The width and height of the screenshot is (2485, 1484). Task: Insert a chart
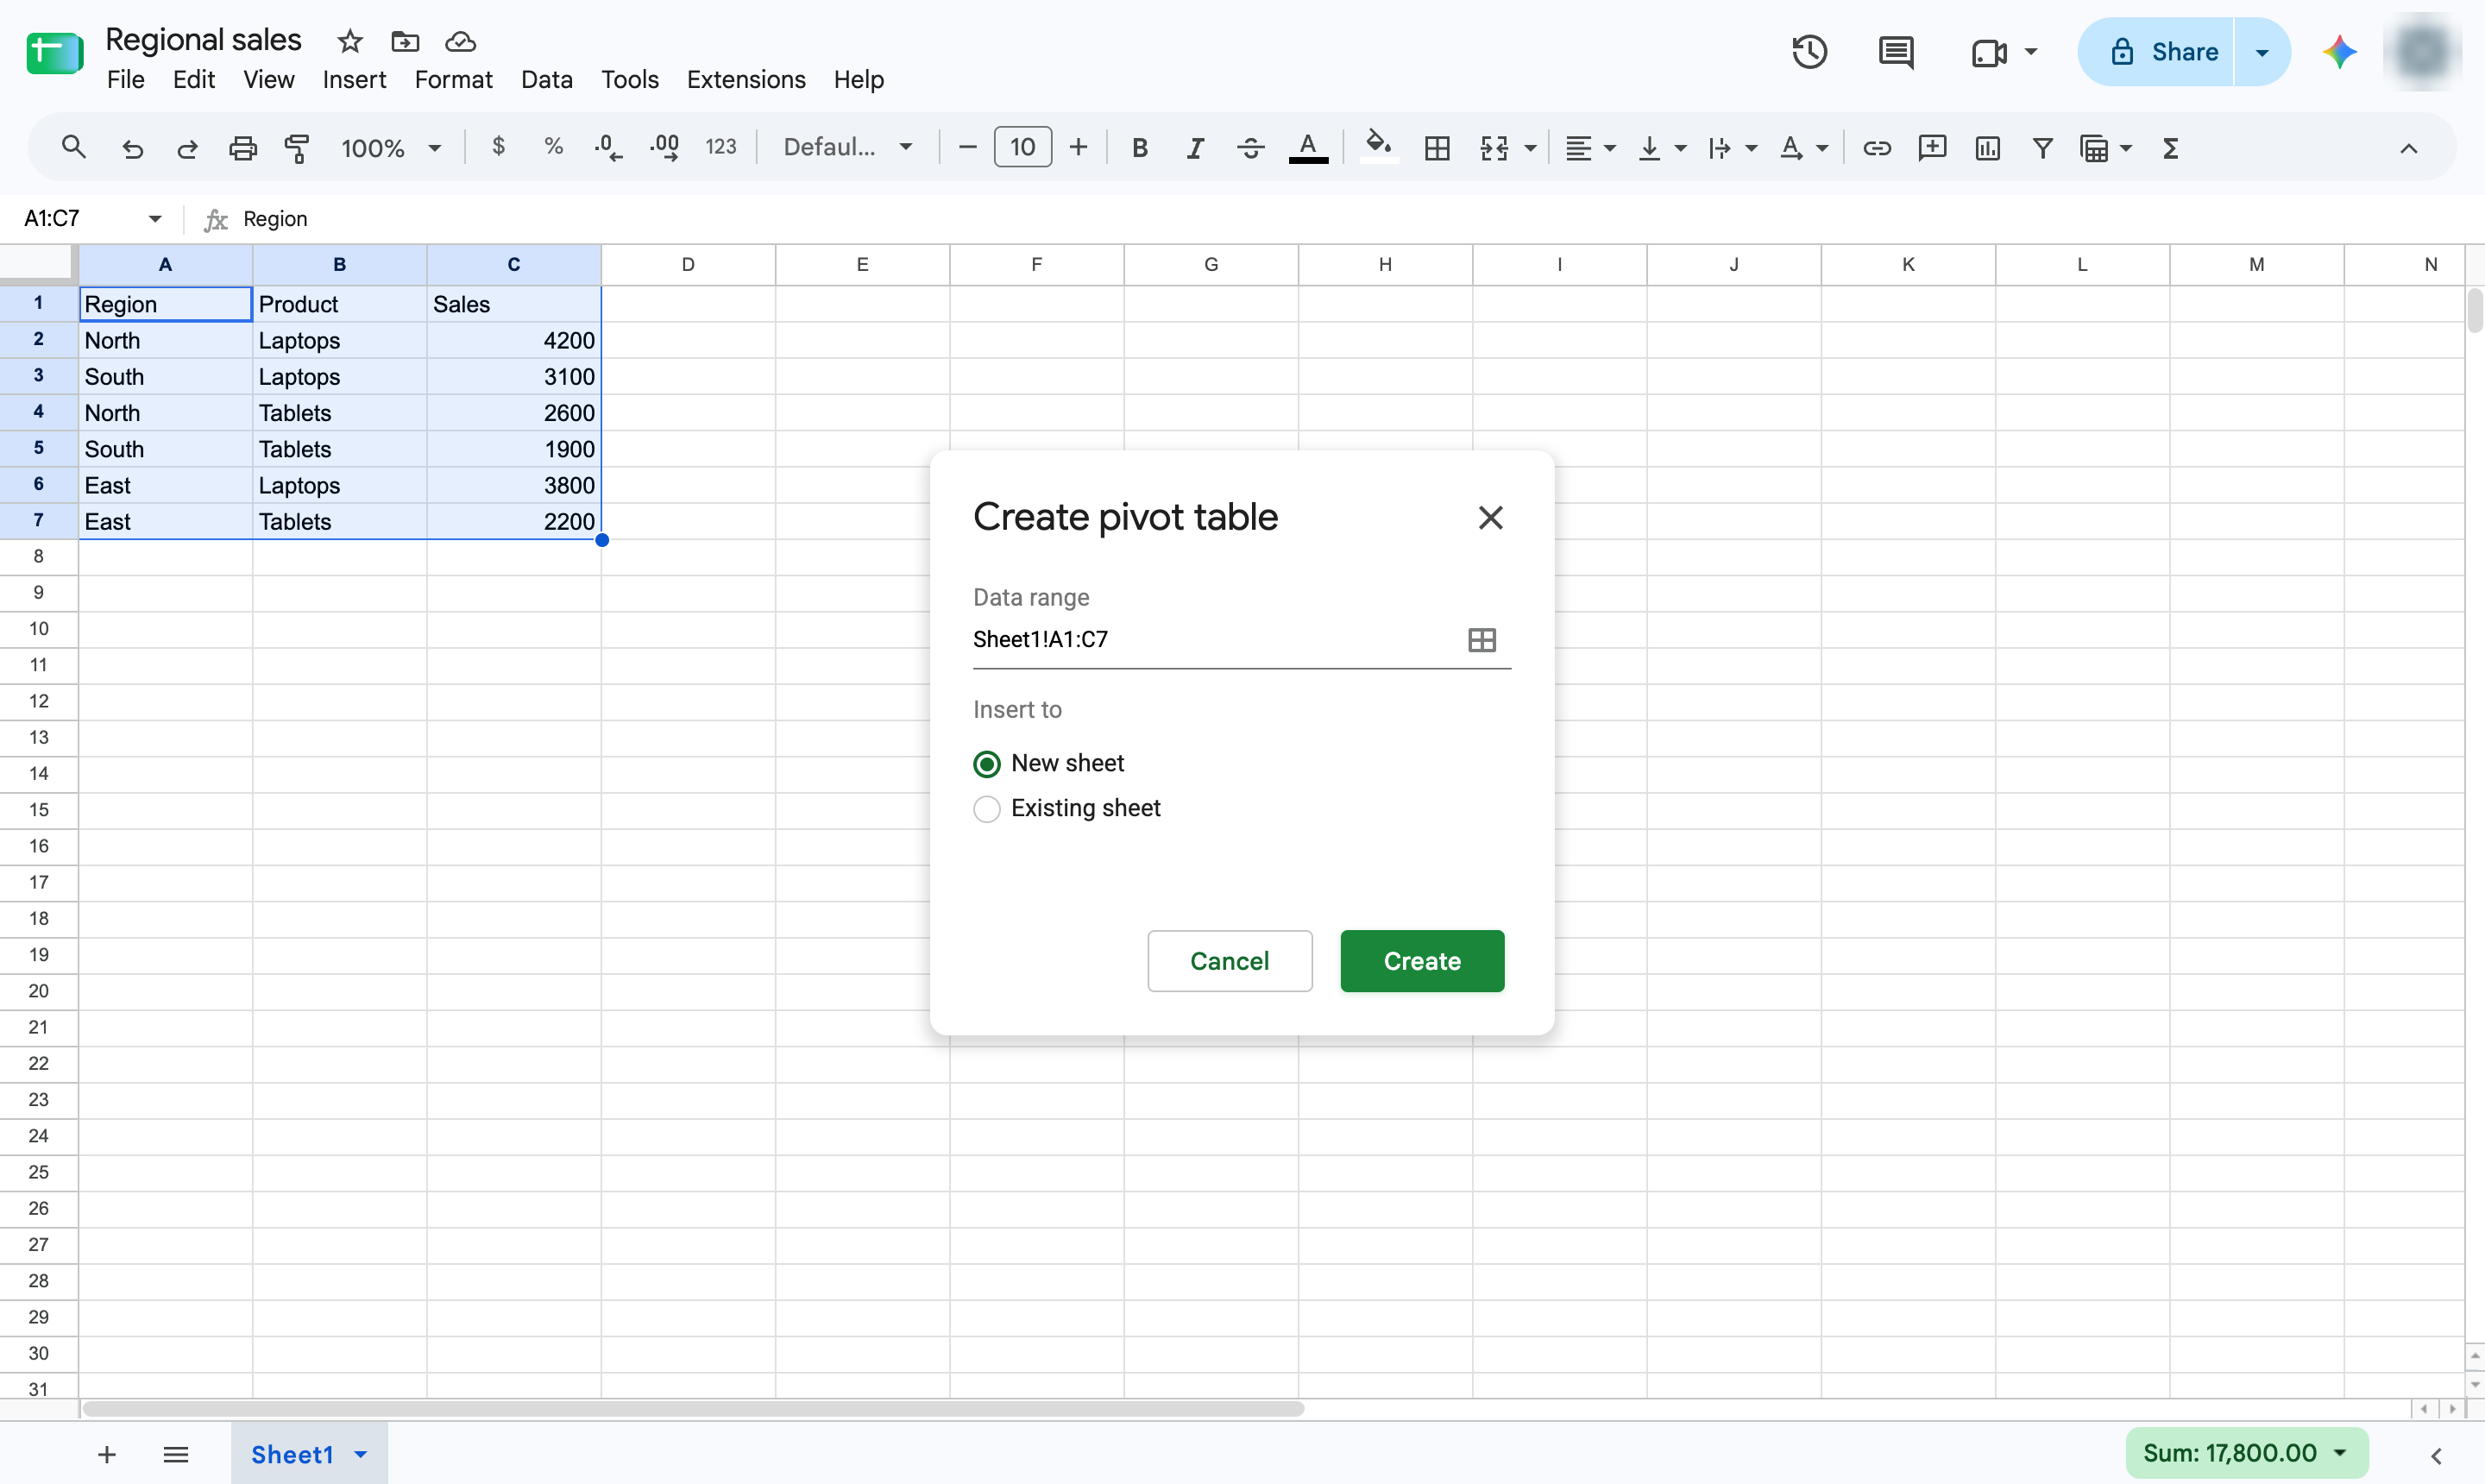(1987, 148)
